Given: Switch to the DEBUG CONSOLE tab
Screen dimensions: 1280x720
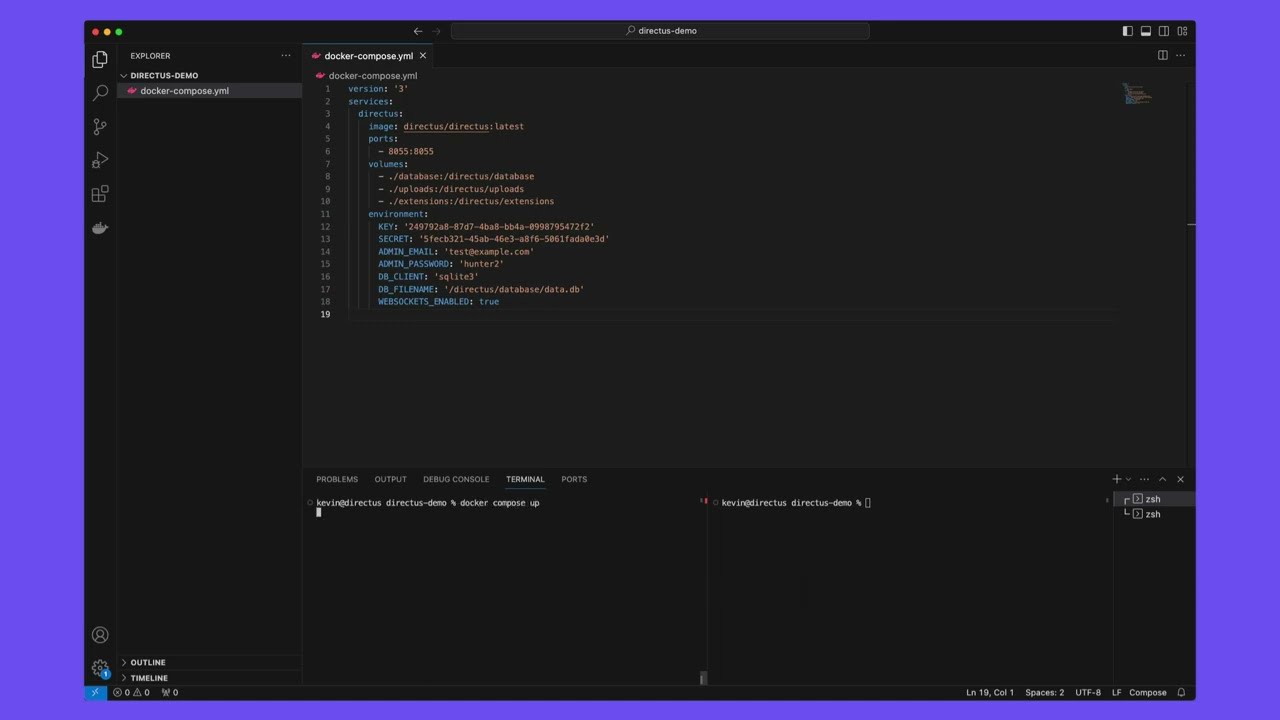Looking at the screenshot, I should pos(456,479).
